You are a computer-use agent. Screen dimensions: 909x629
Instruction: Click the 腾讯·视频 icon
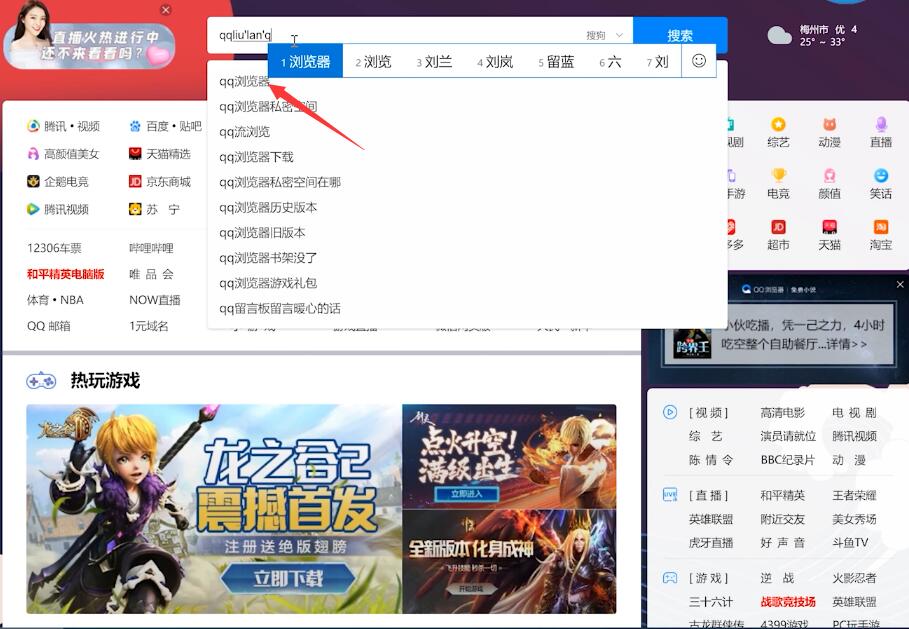[x=33, y=126]
